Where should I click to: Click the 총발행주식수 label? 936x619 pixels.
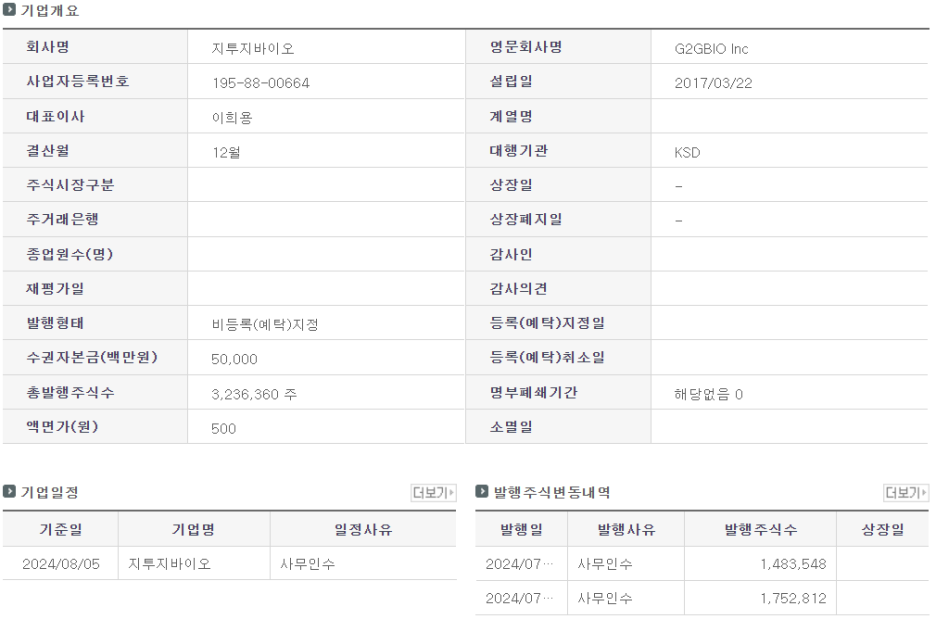pos(70,392)
